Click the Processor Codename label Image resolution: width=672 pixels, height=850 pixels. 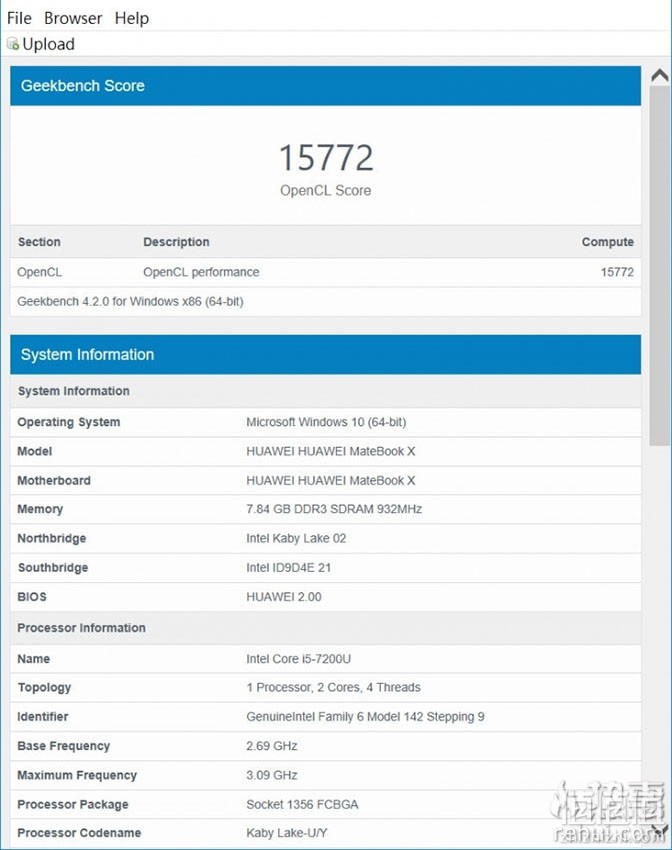pos(79,833)
